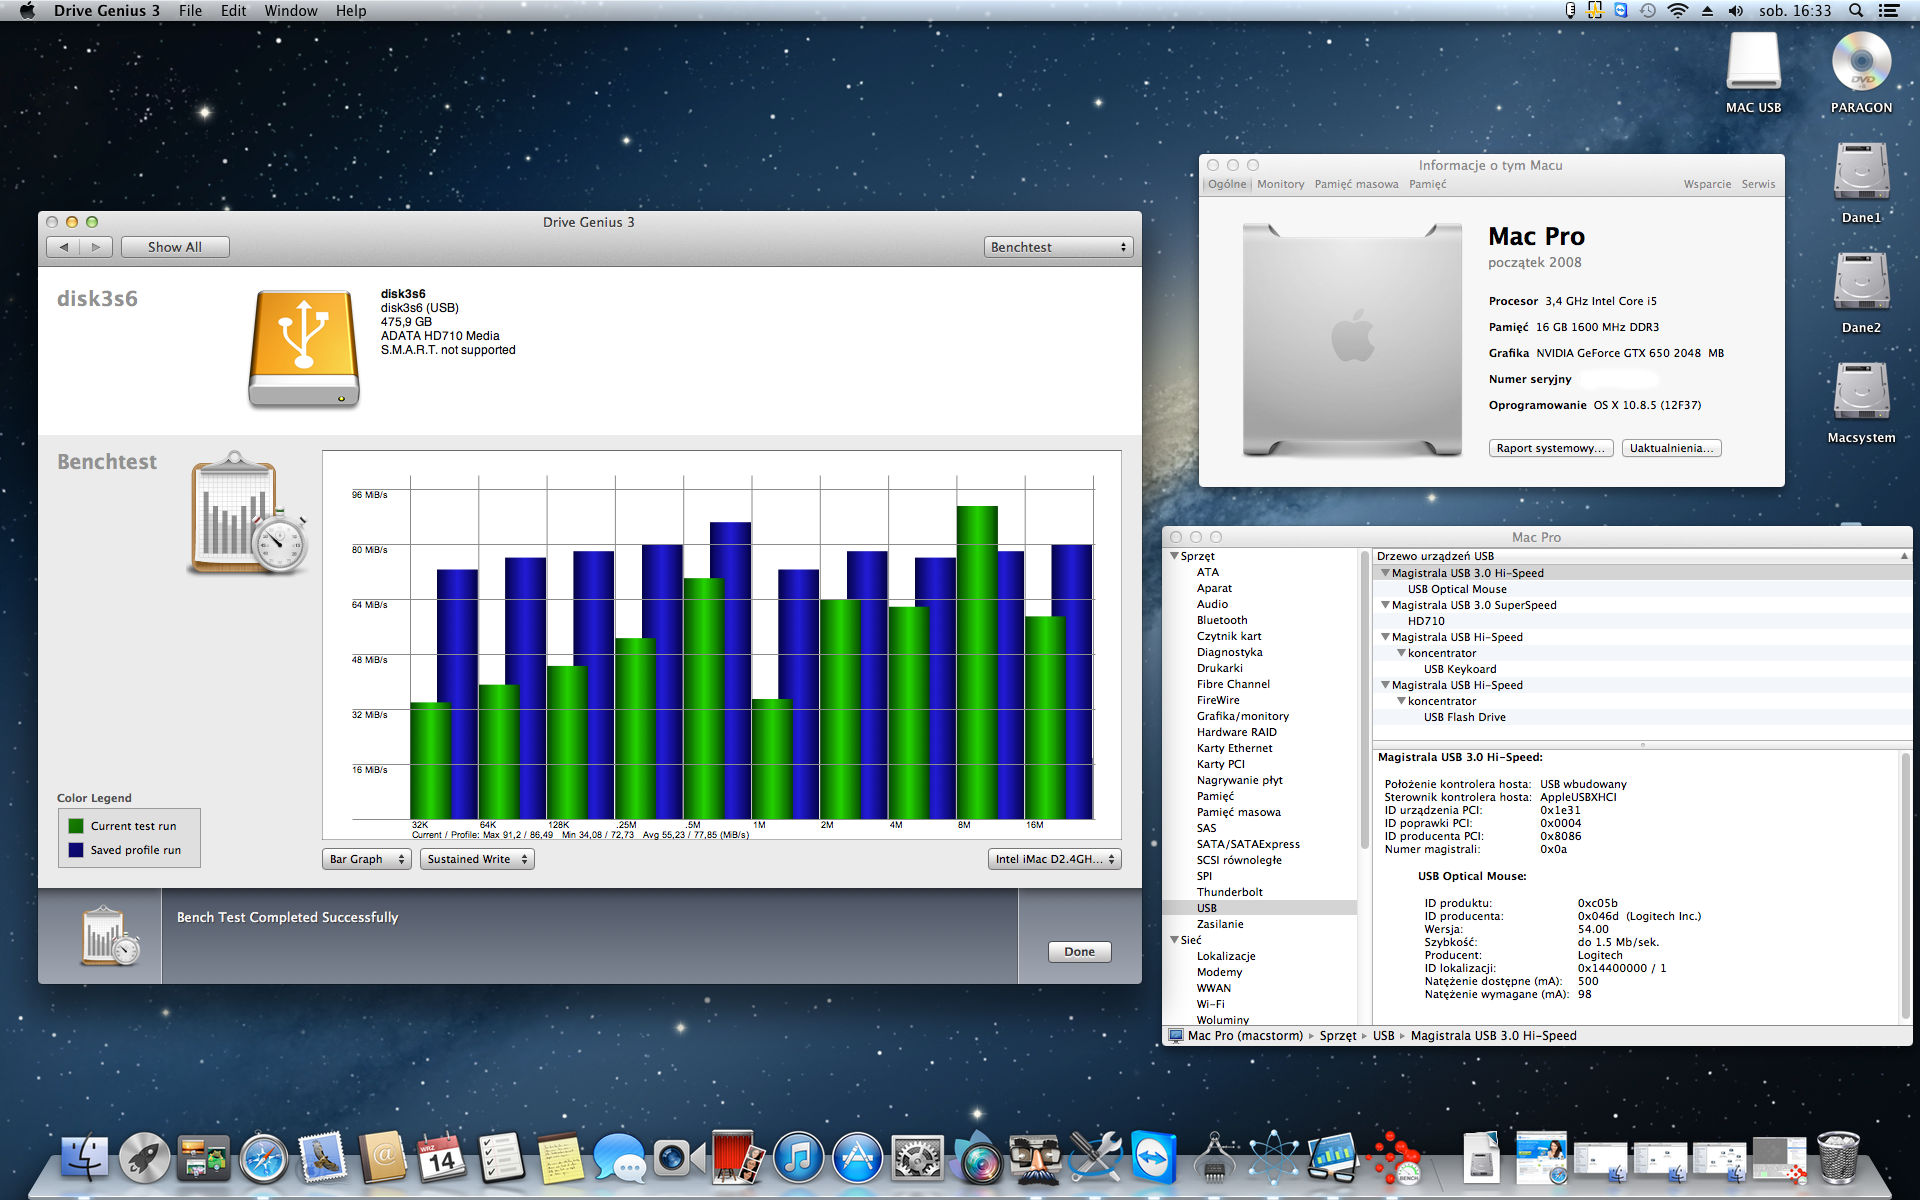
Task: Open the Trash in the Dock
Action: coord(1838,1158)
